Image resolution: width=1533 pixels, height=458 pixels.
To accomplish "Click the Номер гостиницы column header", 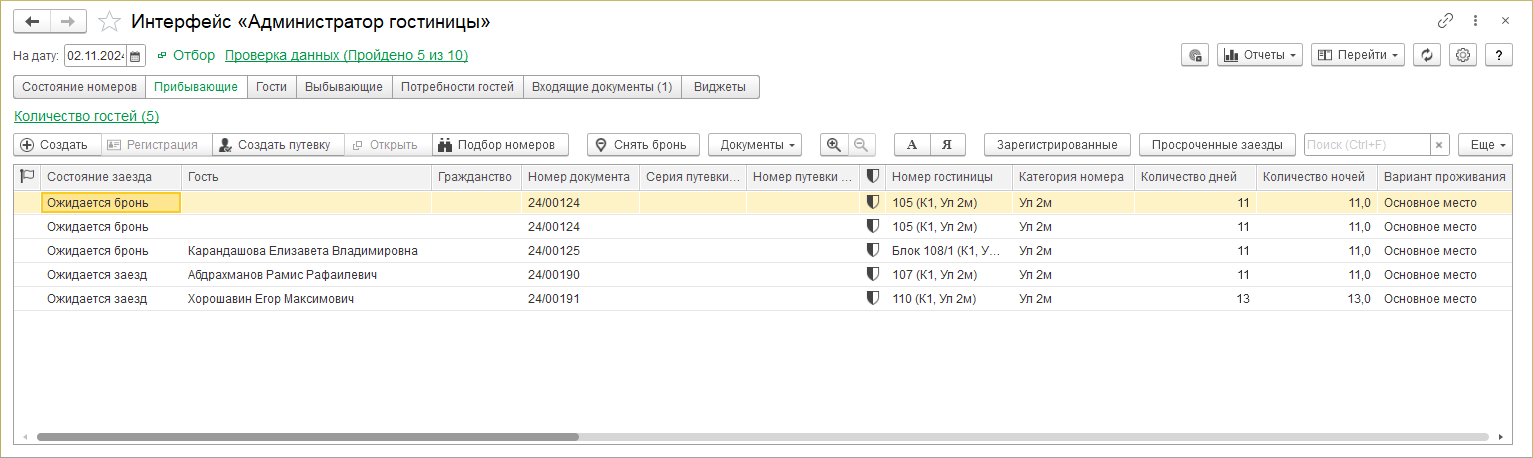I will (948, 177).
